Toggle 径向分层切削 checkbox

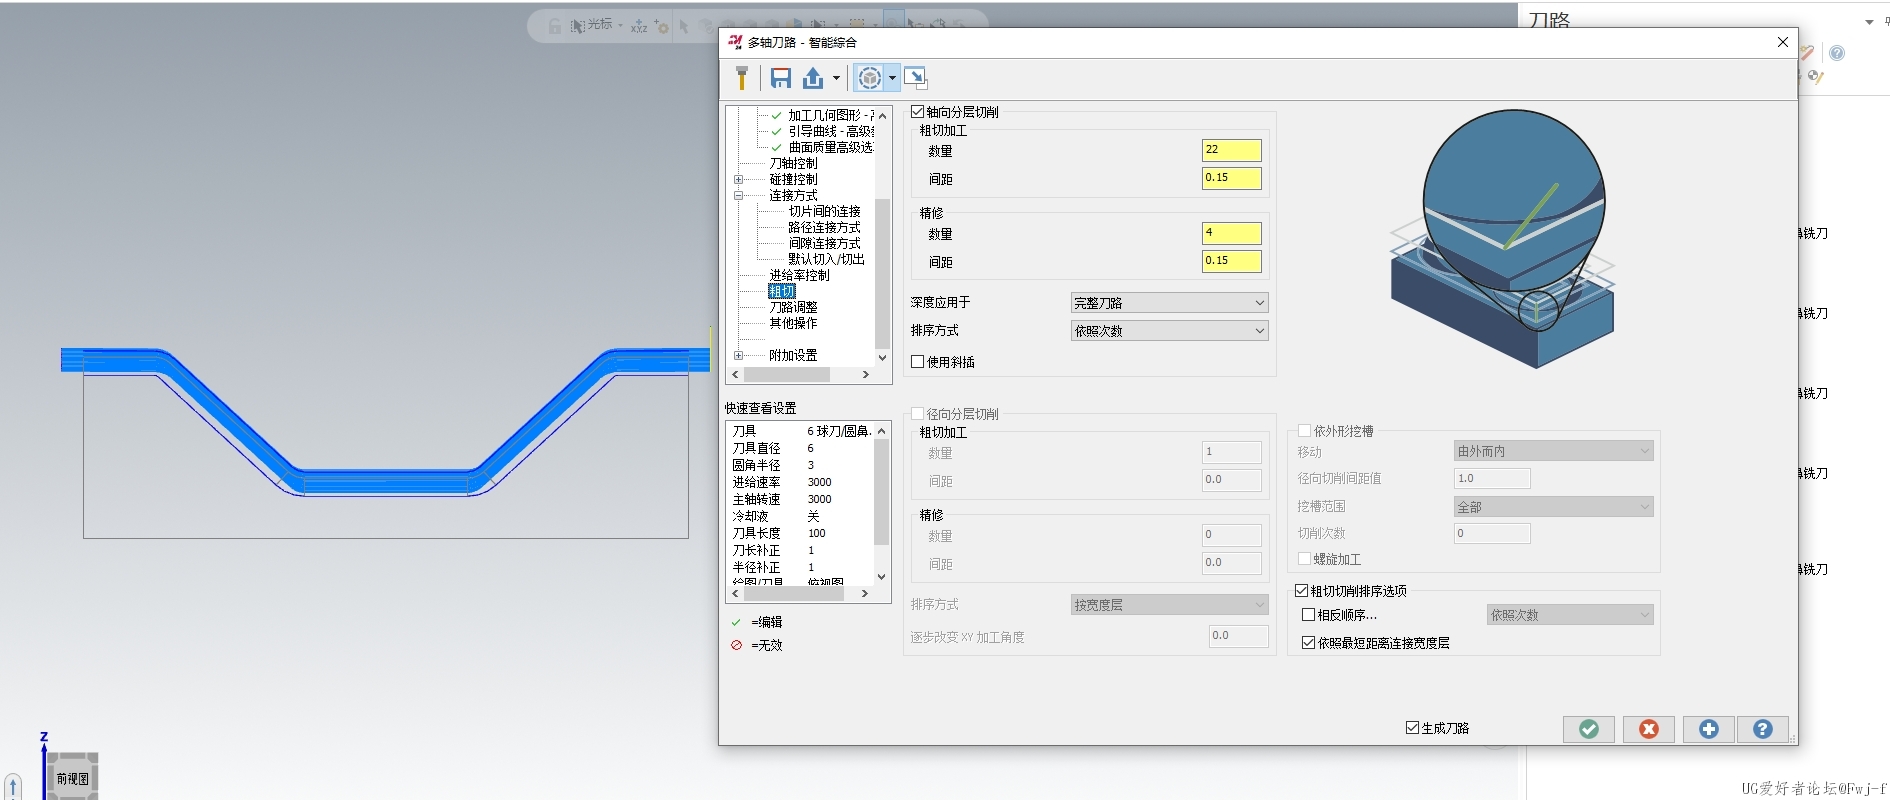pos(917,414)
